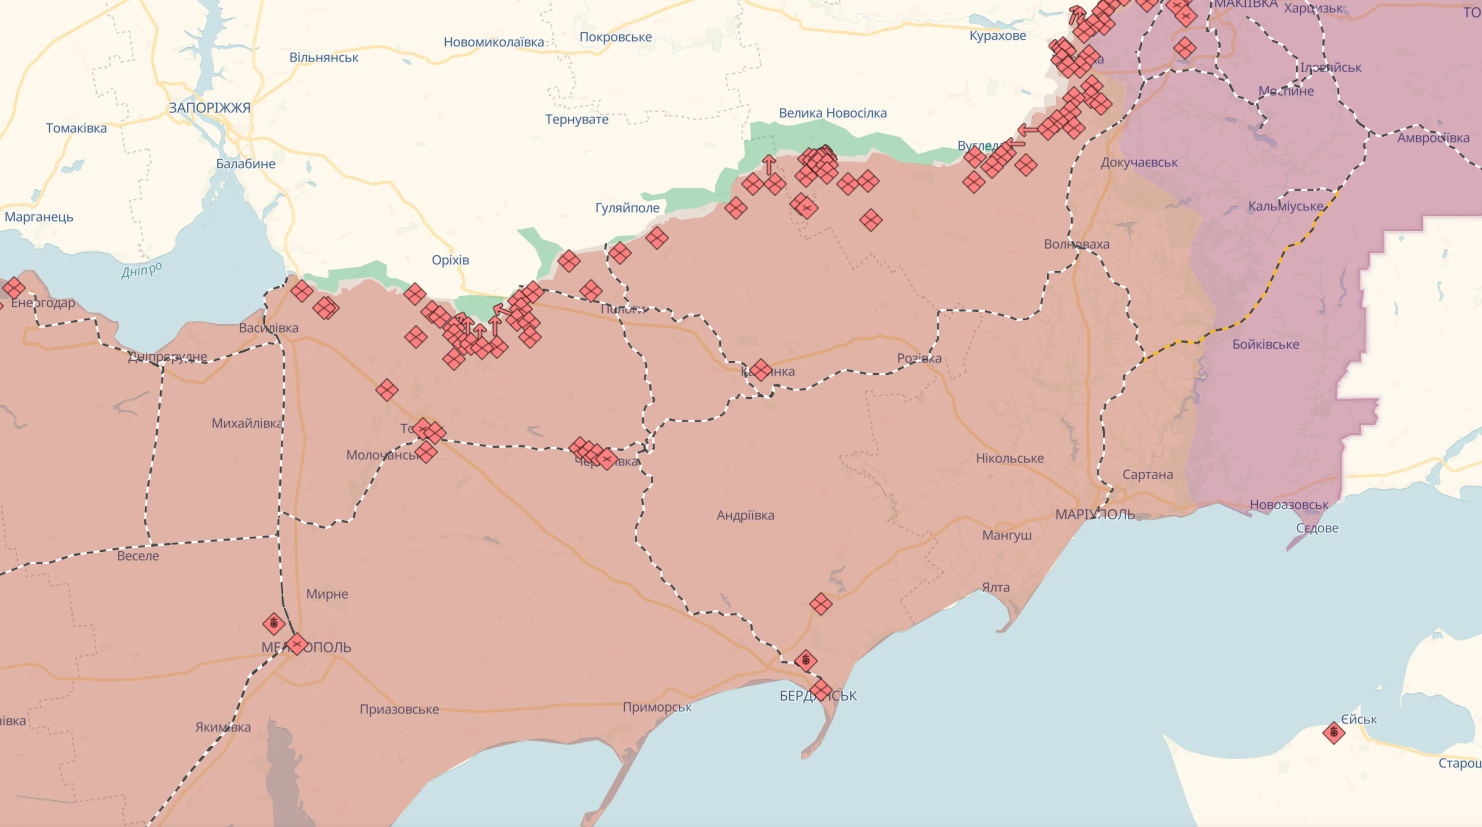Click the Дніпро river label
Viewport: 1482px width, 827px height.
tap(141, 270)
